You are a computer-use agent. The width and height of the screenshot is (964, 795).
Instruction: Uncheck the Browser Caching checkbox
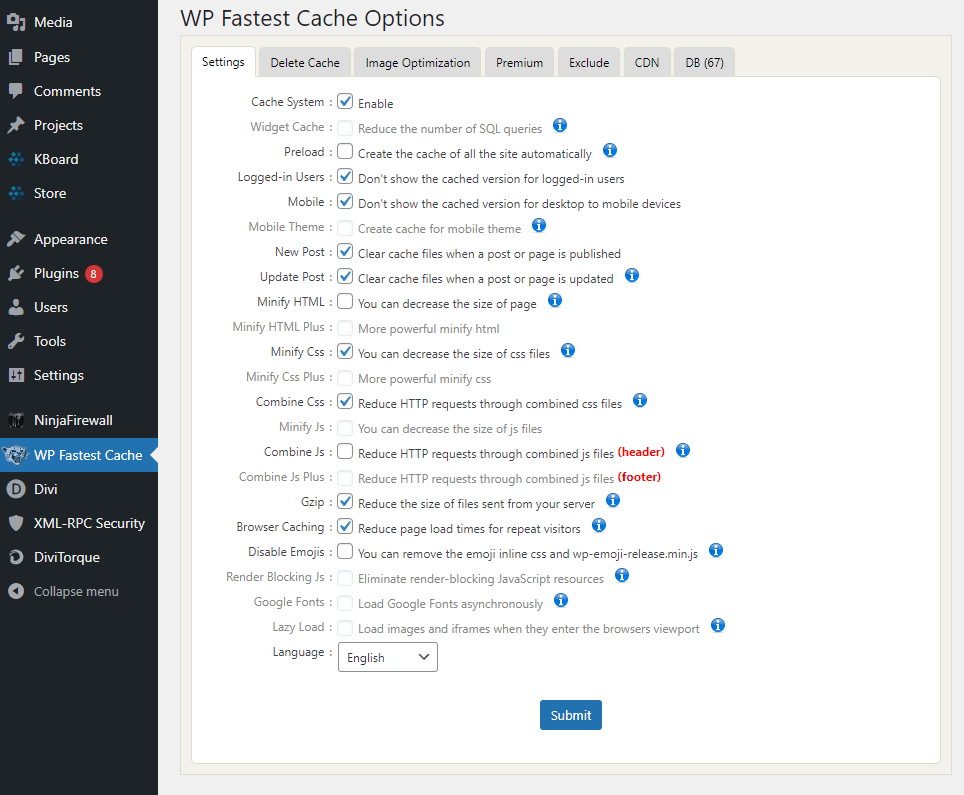345,526
